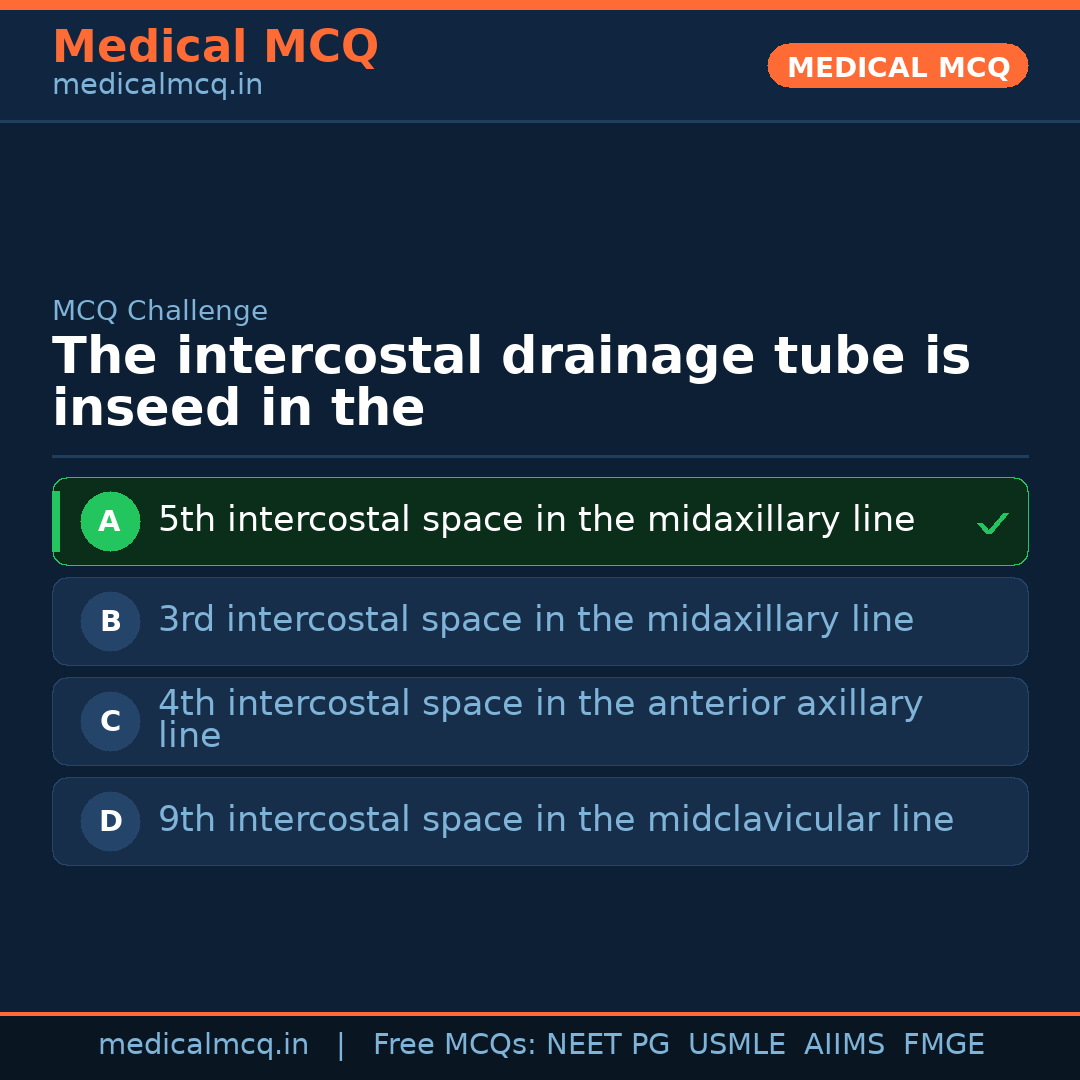This screenshot has height=1080, width=1080.
Task: Click the Medical MCQ header title
Action: pos(215,47)
